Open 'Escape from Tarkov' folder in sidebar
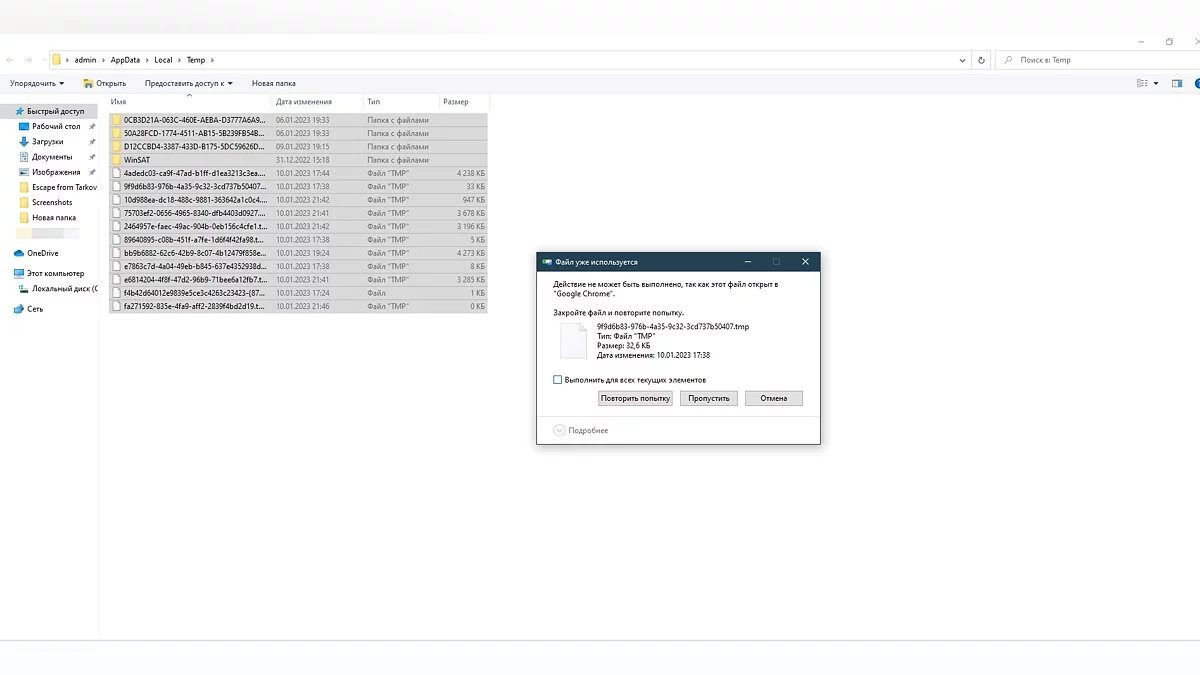 click(x=58, y=187)
